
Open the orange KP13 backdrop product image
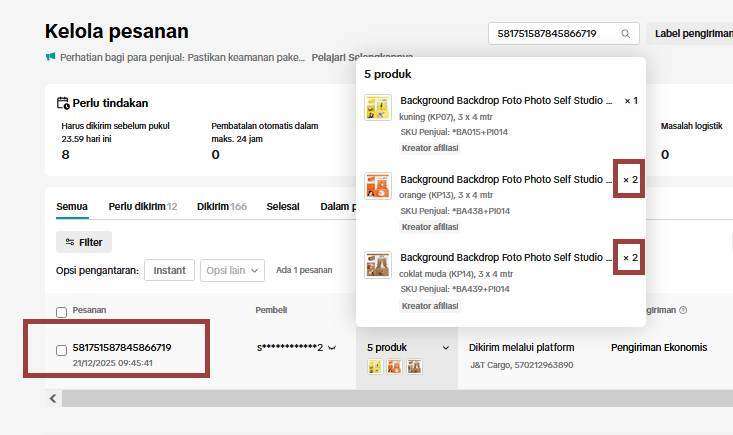pos(377,186)
